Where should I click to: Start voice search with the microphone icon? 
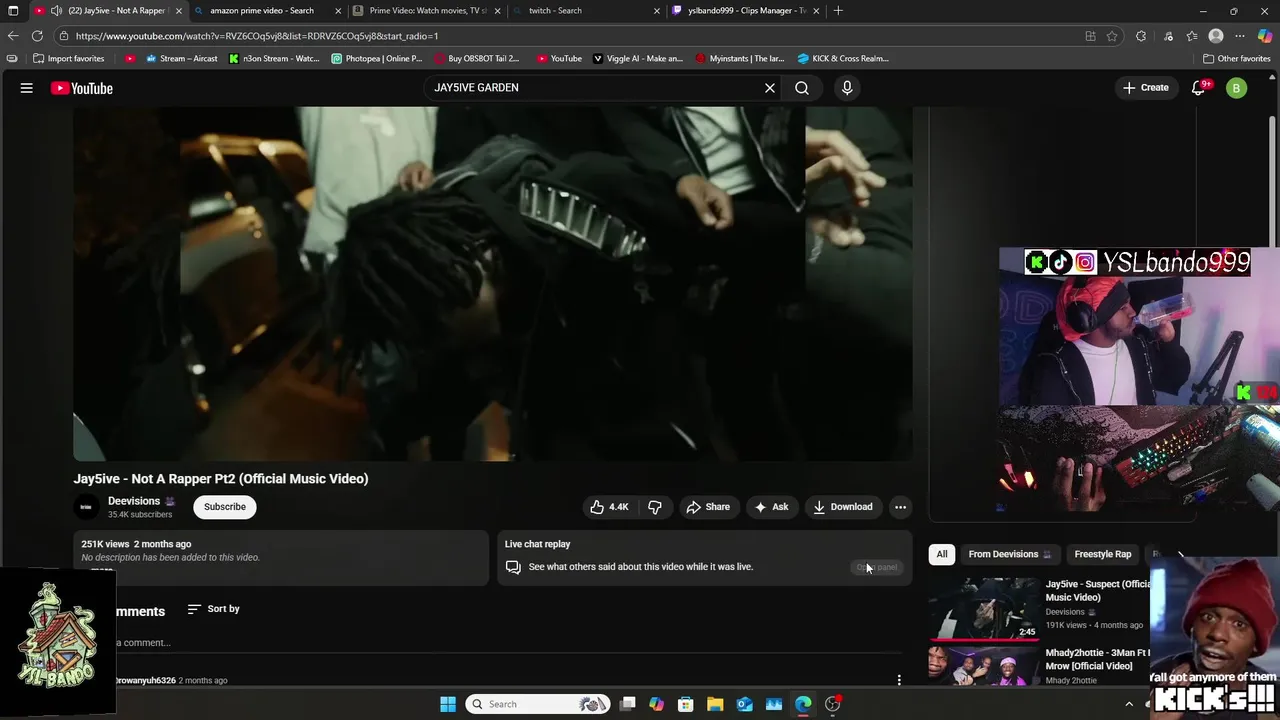pyautogui.click(x=847, y=88)
